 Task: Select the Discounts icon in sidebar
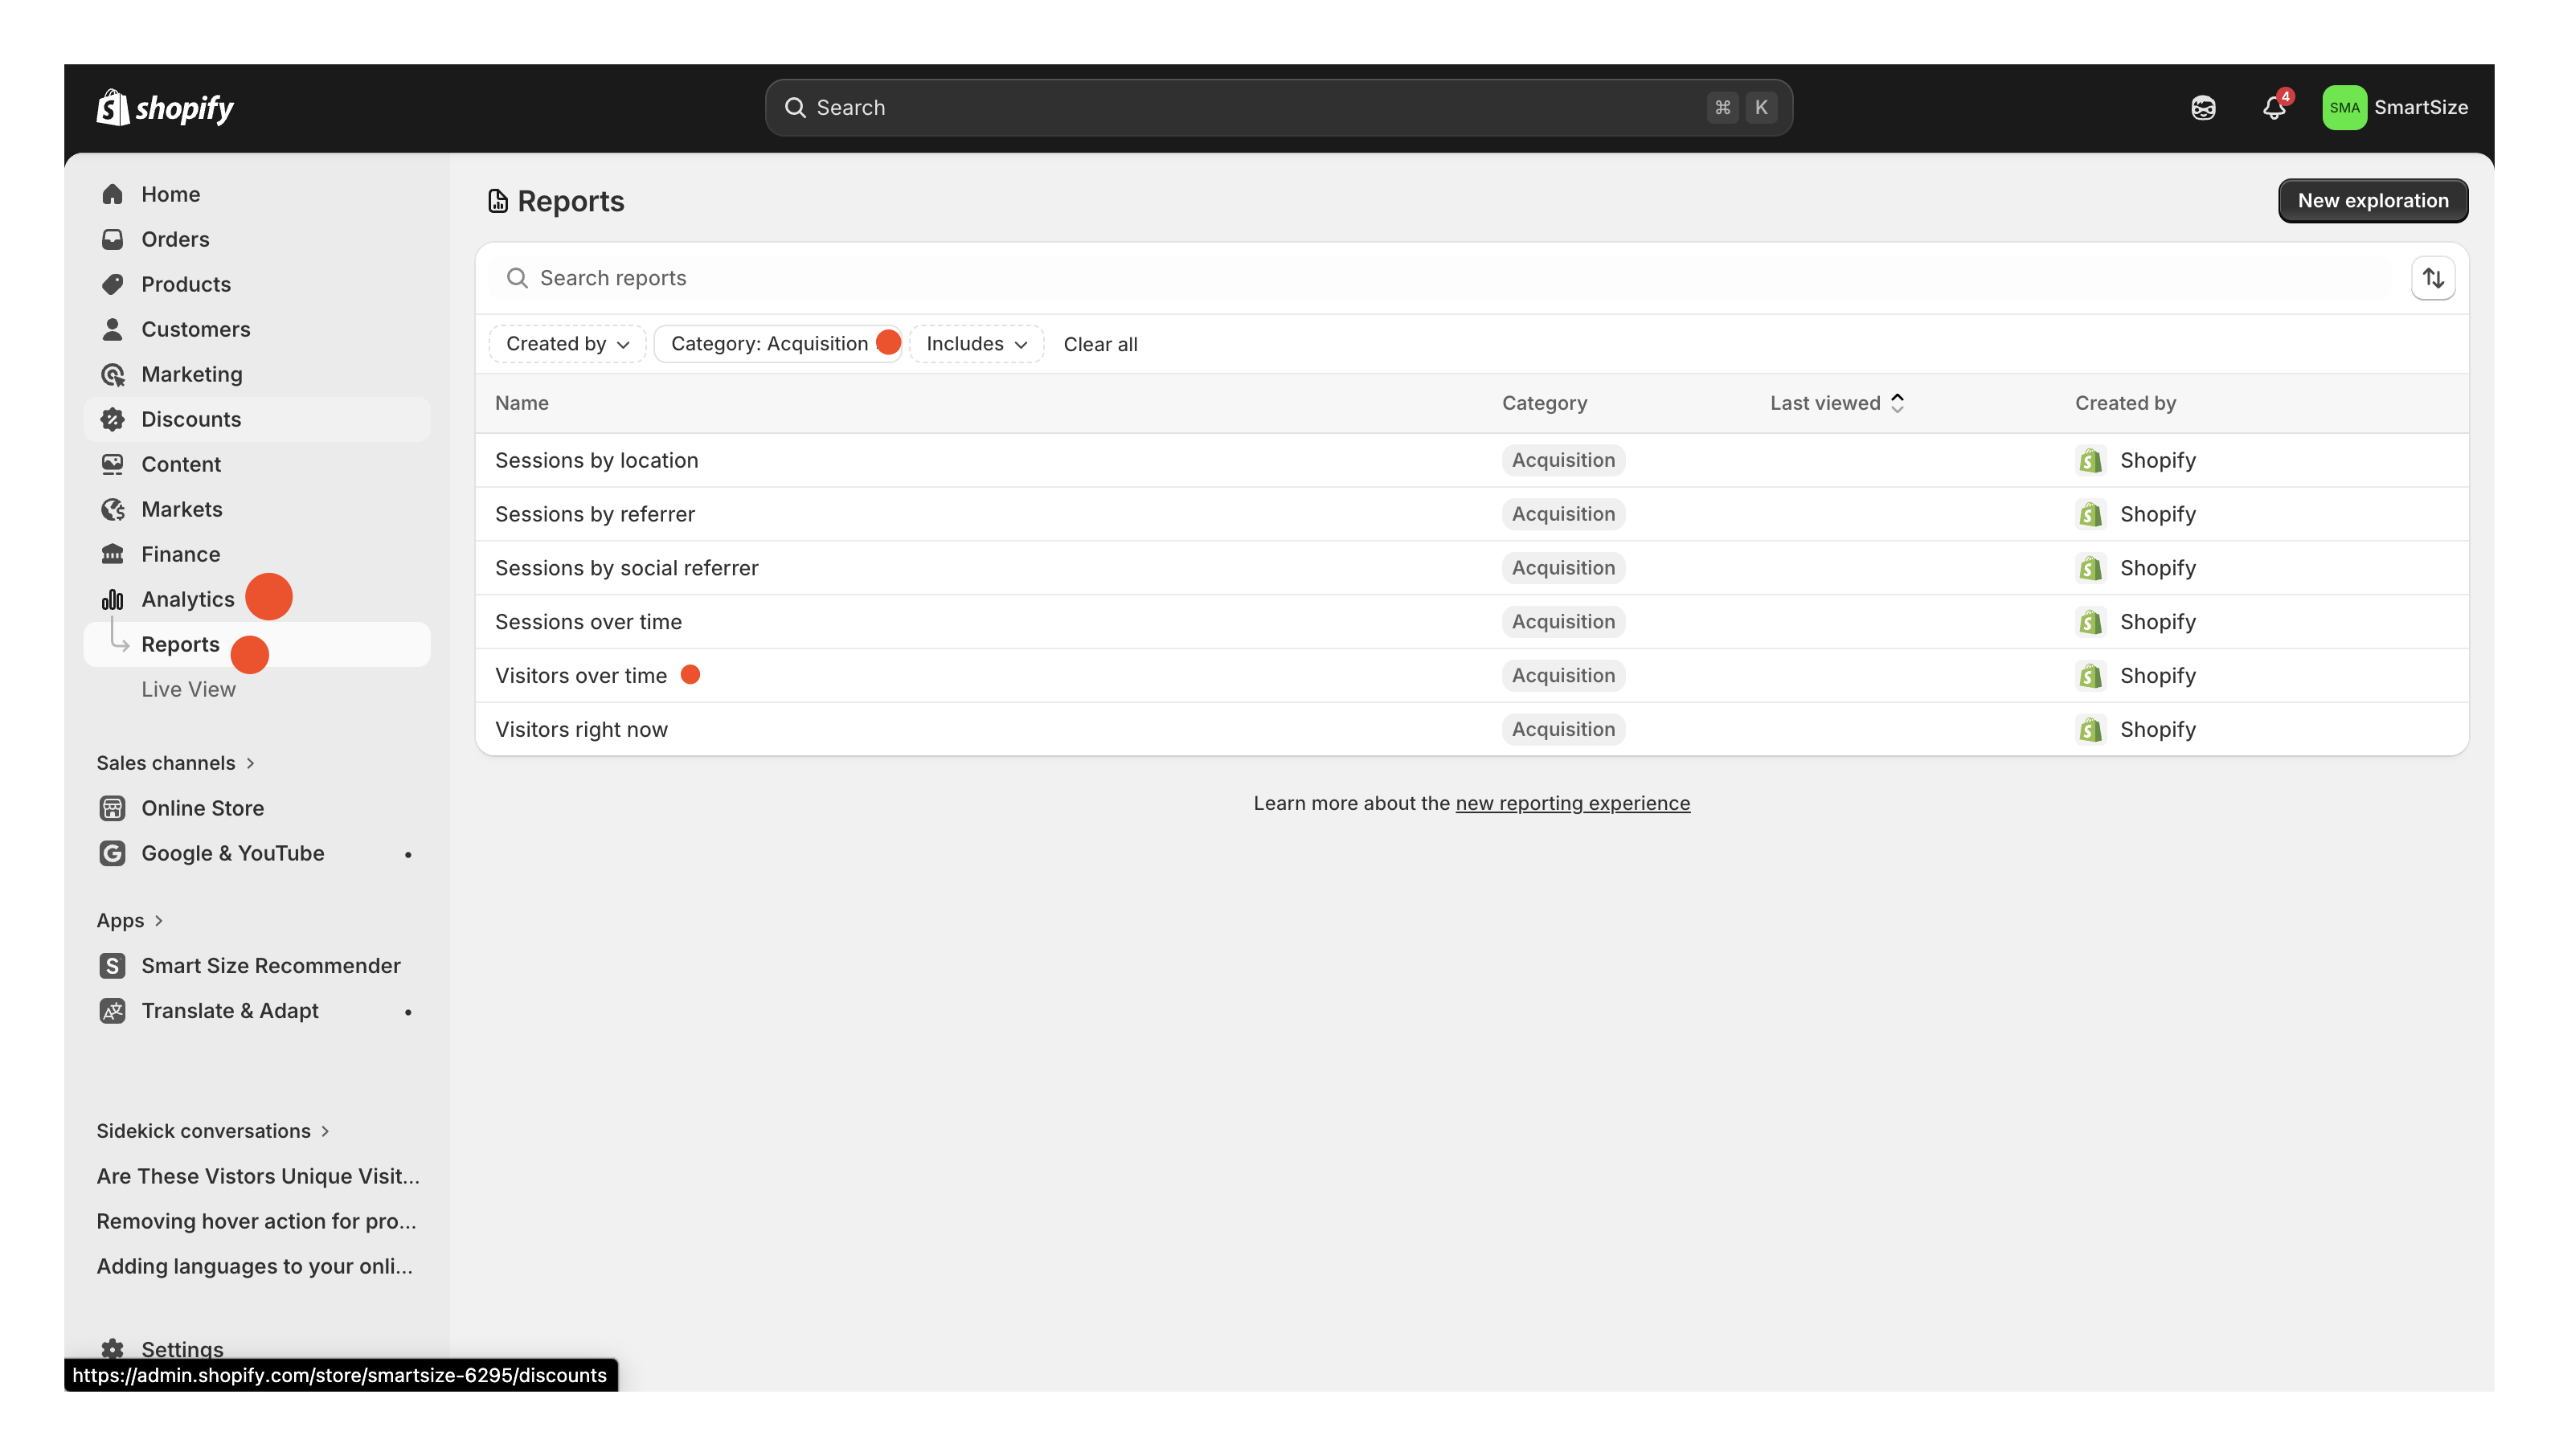pyautogui.click(x=113, y=419)
